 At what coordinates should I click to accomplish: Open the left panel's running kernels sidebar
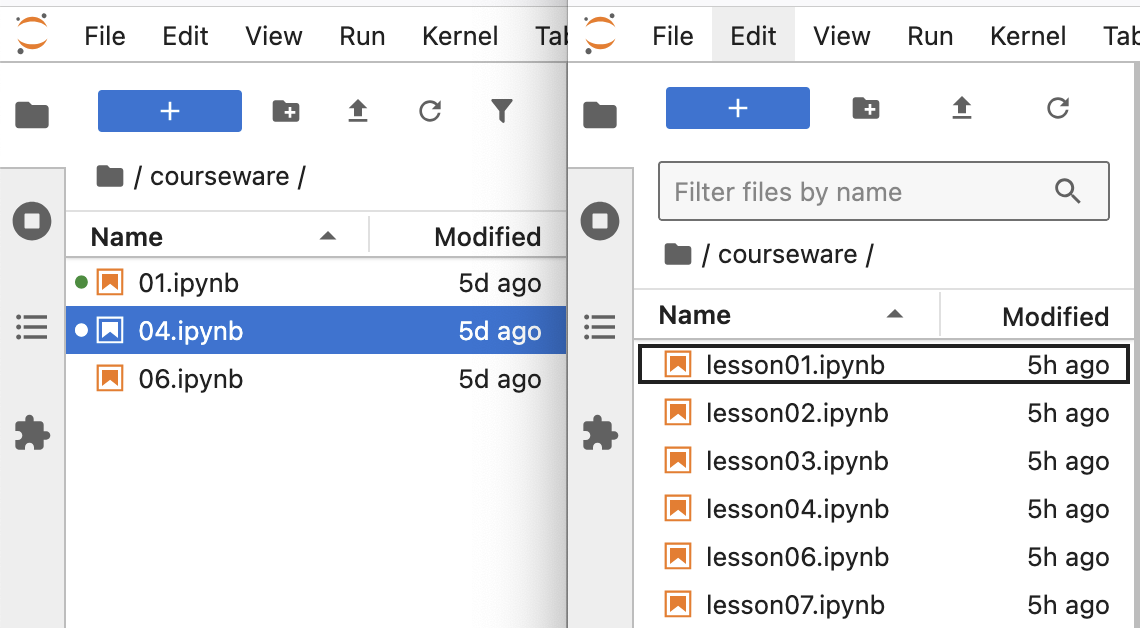pyautogui.click(x=32, y=220)
